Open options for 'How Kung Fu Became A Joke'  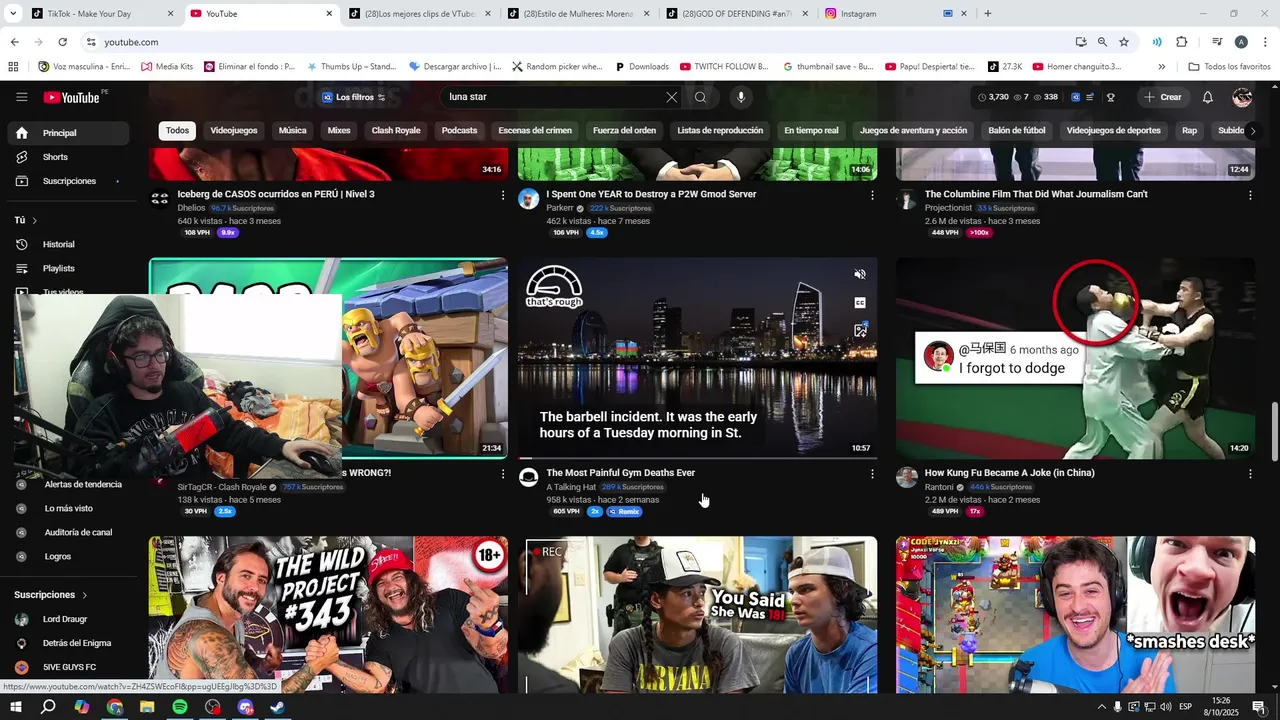point(1250,474)
